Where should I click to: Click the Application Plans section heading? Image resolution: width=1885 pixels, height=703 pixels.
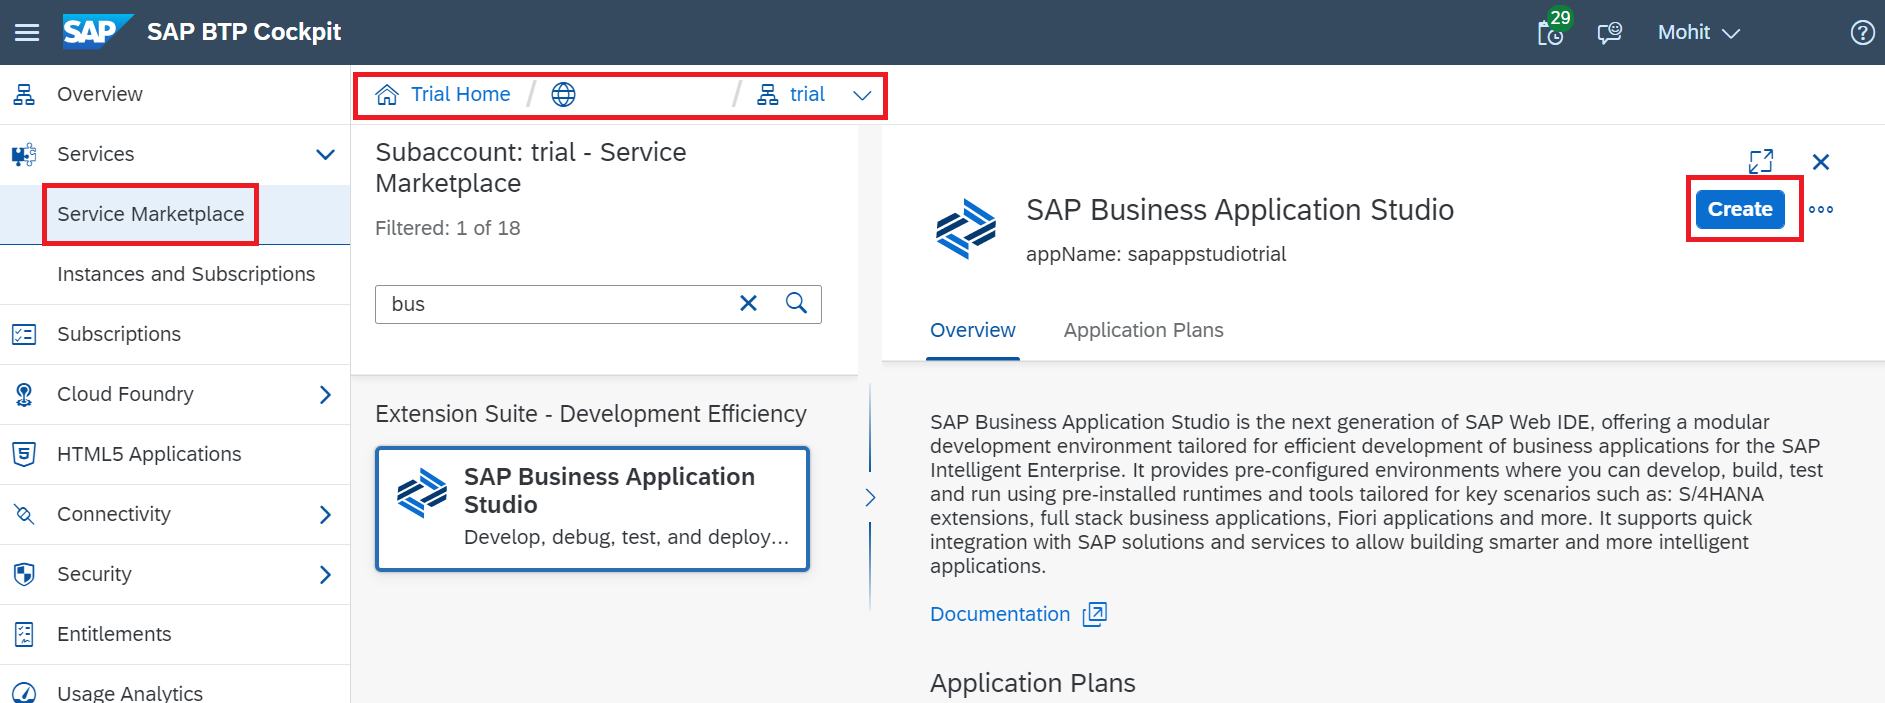point(1033,683)
